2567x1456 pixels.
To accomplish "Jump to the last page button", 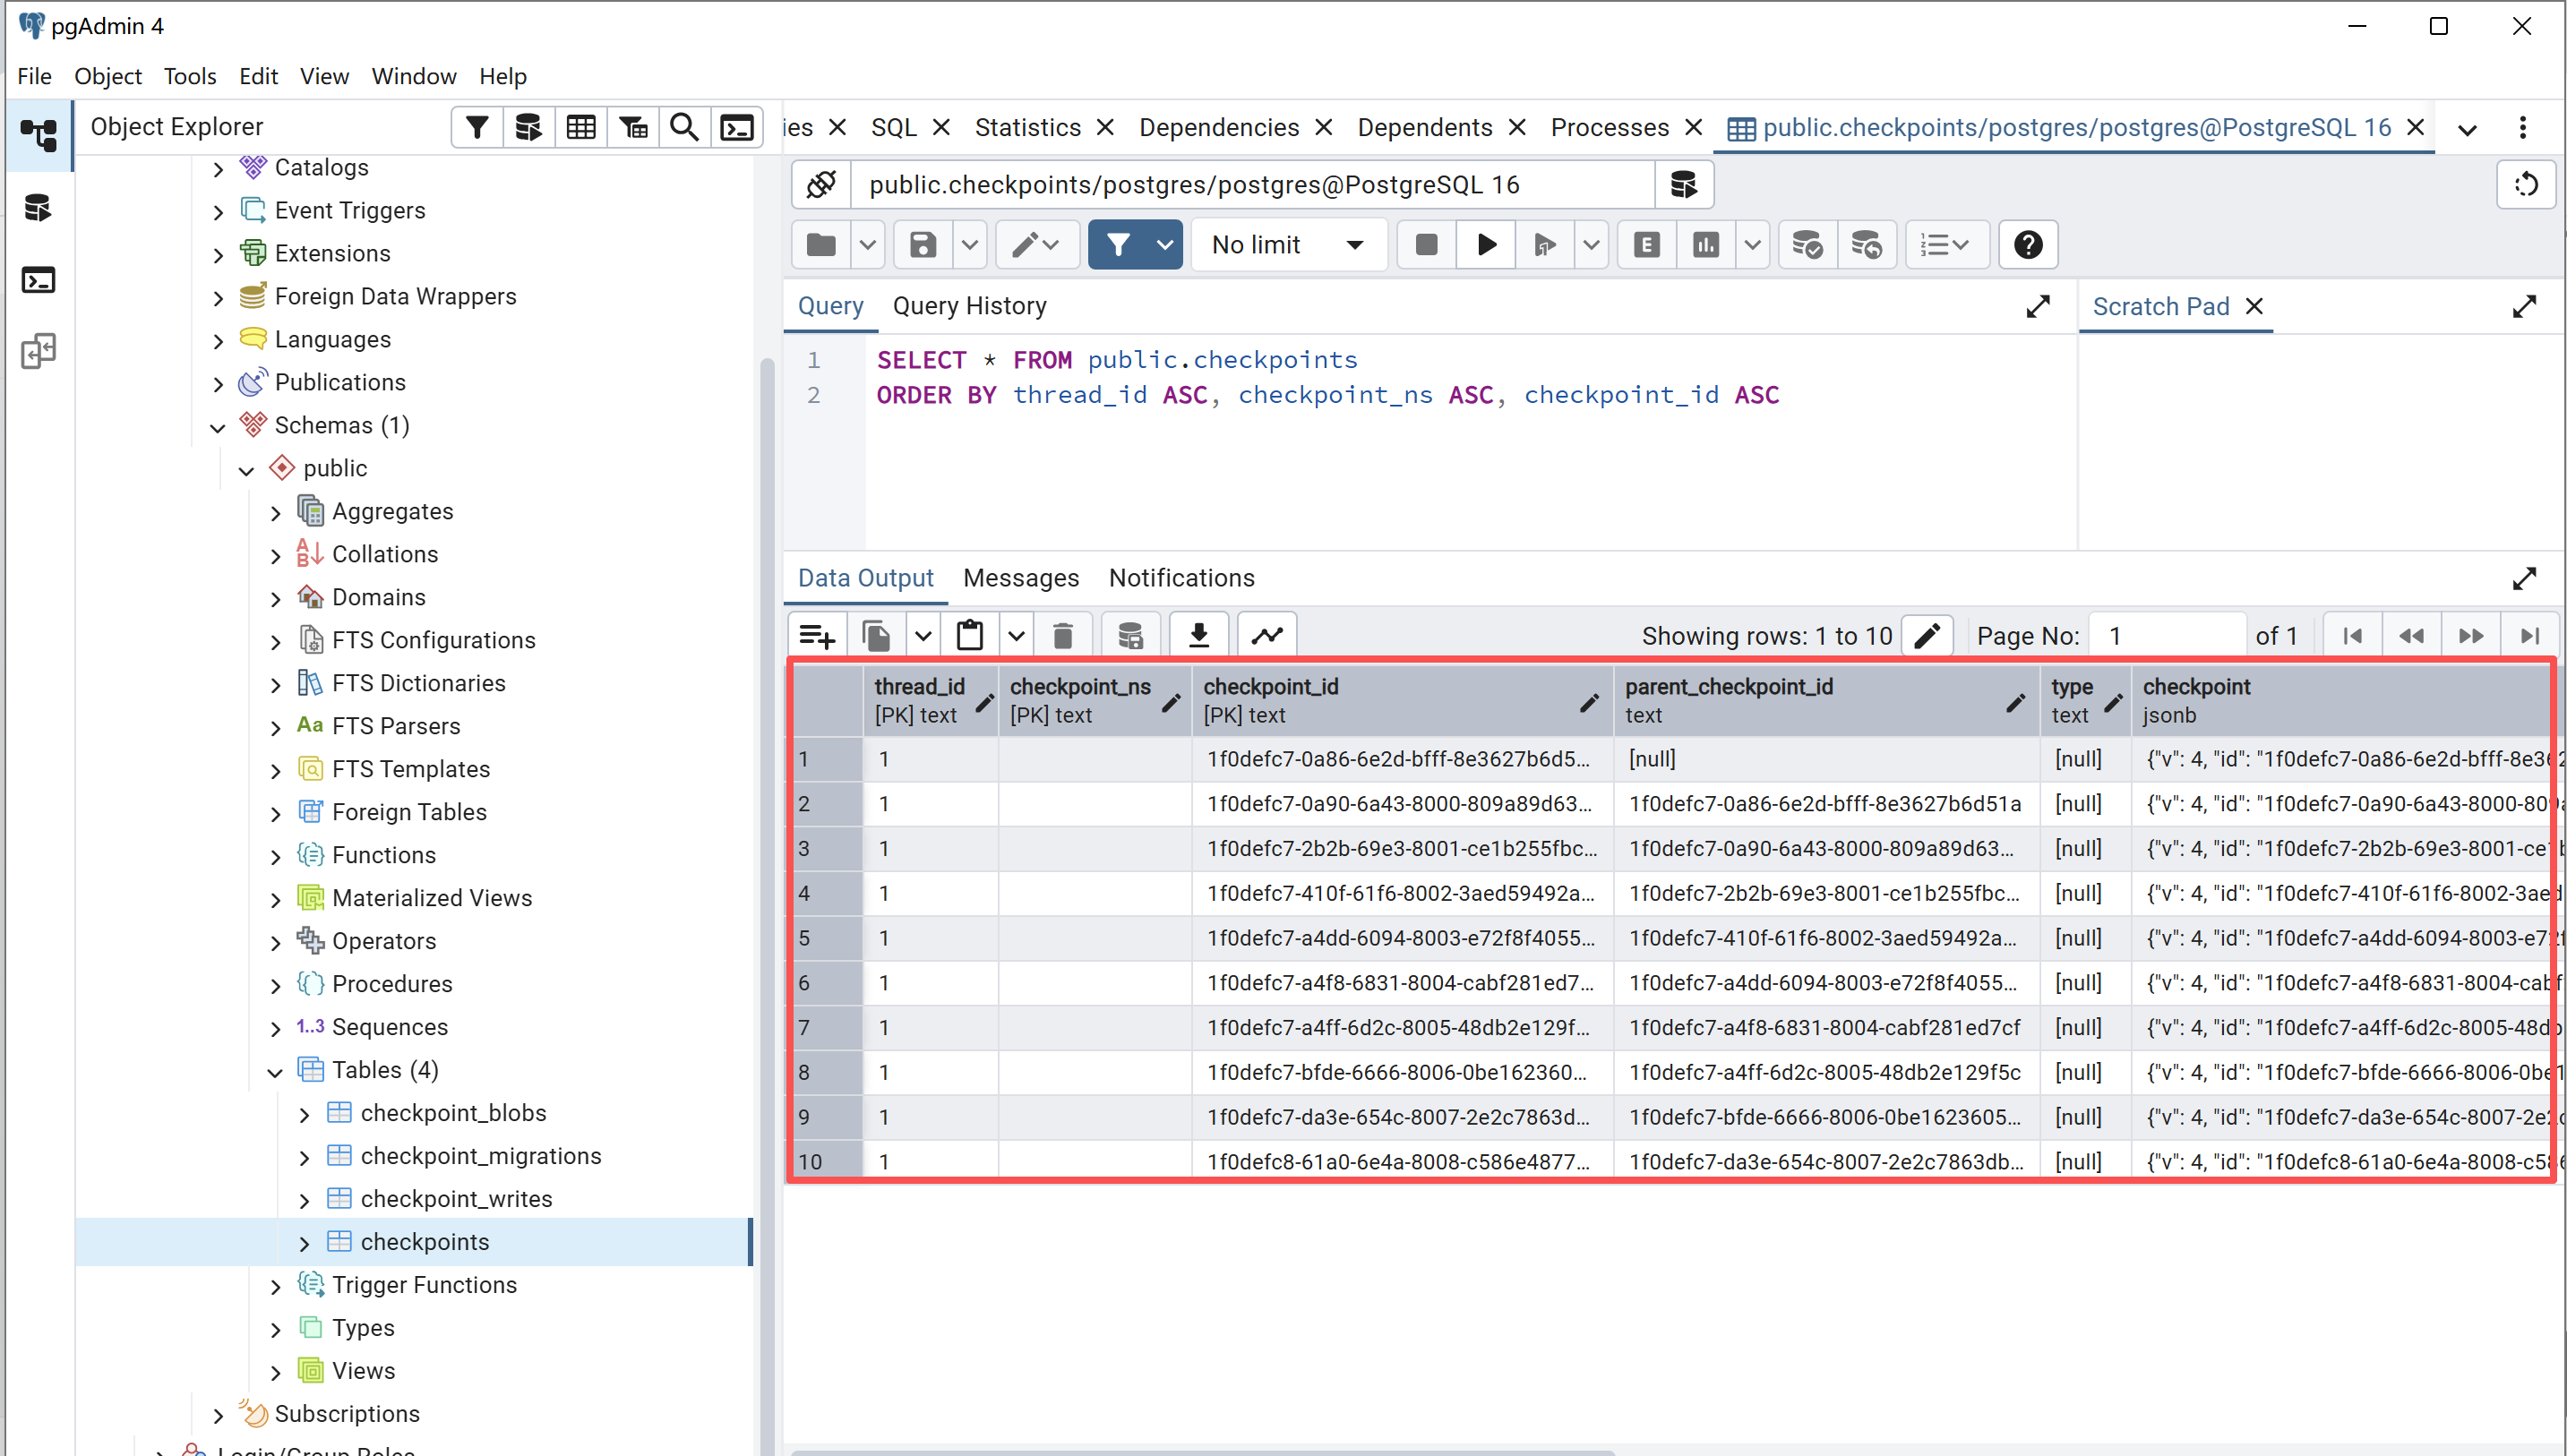I will click(x=2529, y=636).
